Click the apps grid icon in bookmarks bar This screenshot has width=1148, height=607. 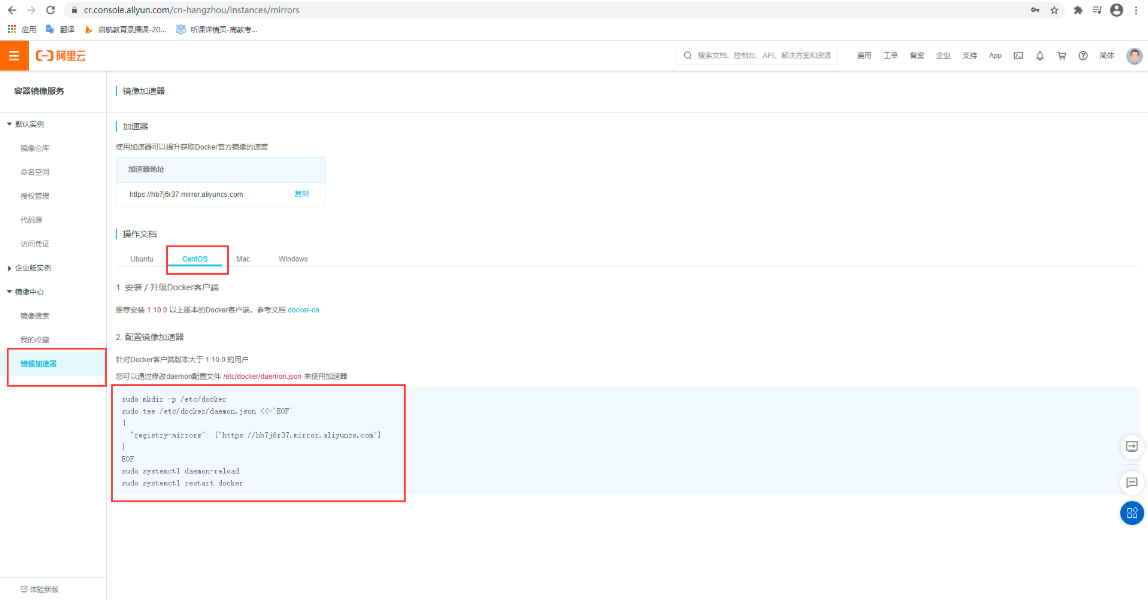click(12, 29)
